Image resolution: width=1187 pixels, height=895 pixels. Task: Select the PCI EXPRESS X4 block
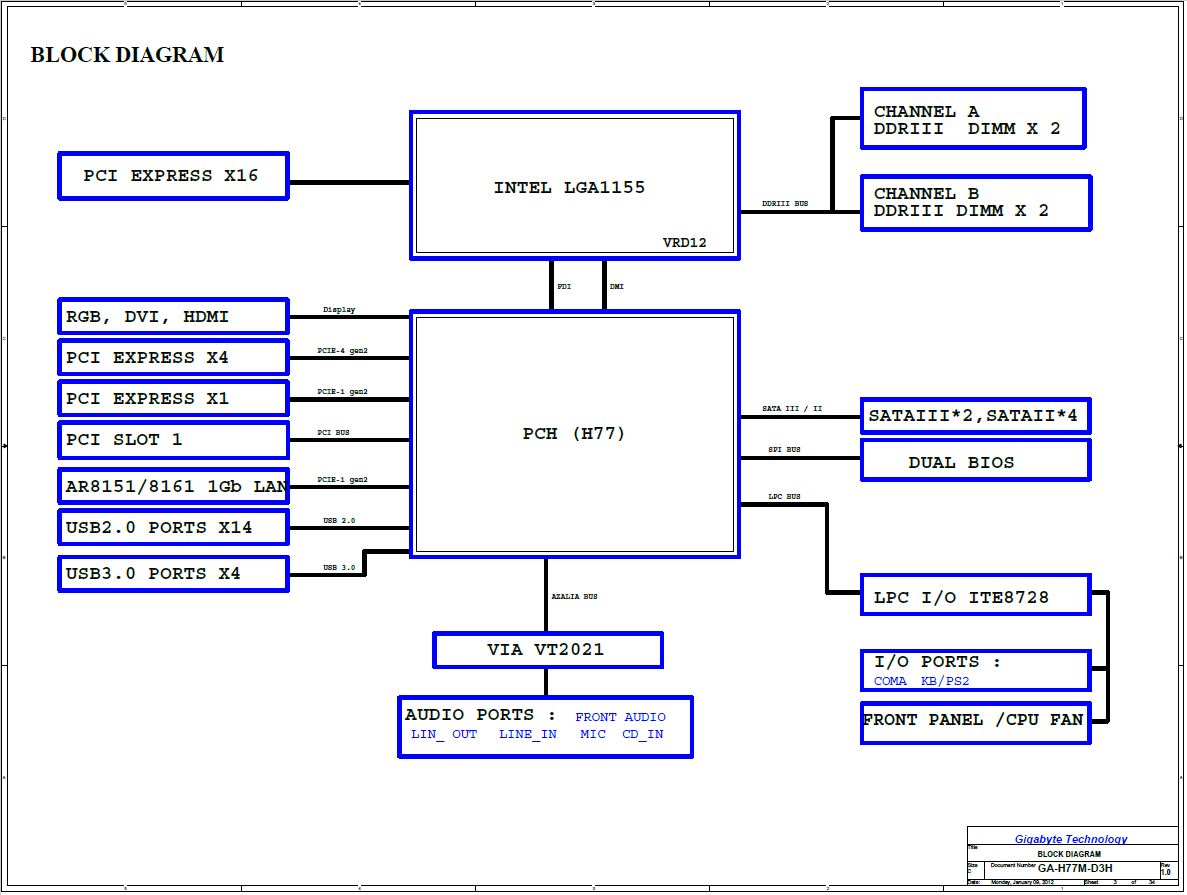[173, 358]
